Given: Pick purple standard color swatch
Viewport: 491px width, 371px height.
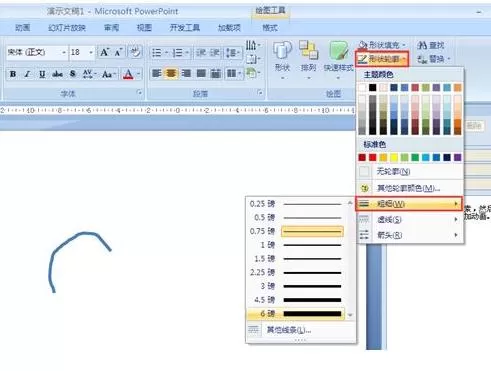Looking at the screenshot, I should [x=458, y=157].
